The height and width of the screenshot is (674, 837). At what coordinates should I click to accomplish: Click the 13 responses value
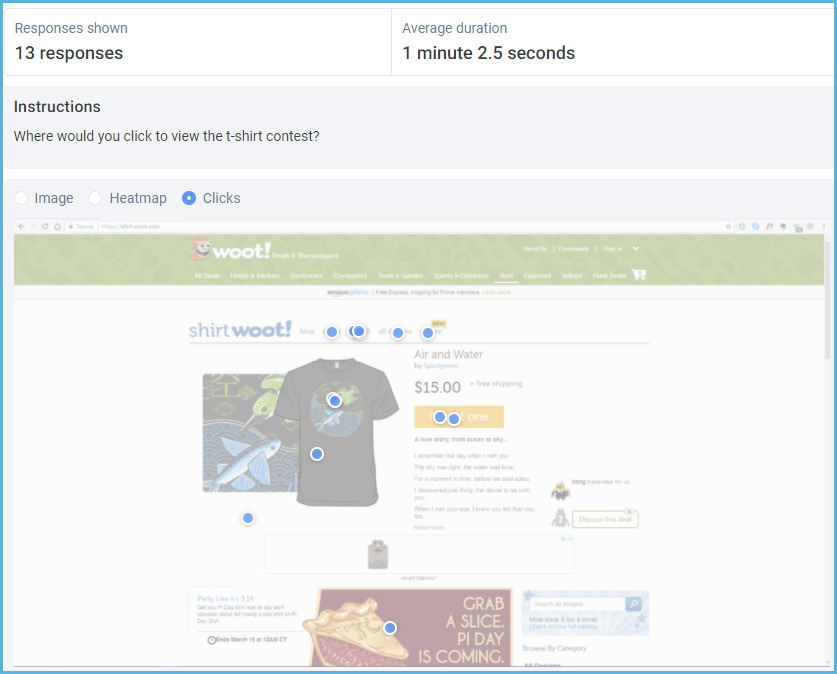(69, 53)
